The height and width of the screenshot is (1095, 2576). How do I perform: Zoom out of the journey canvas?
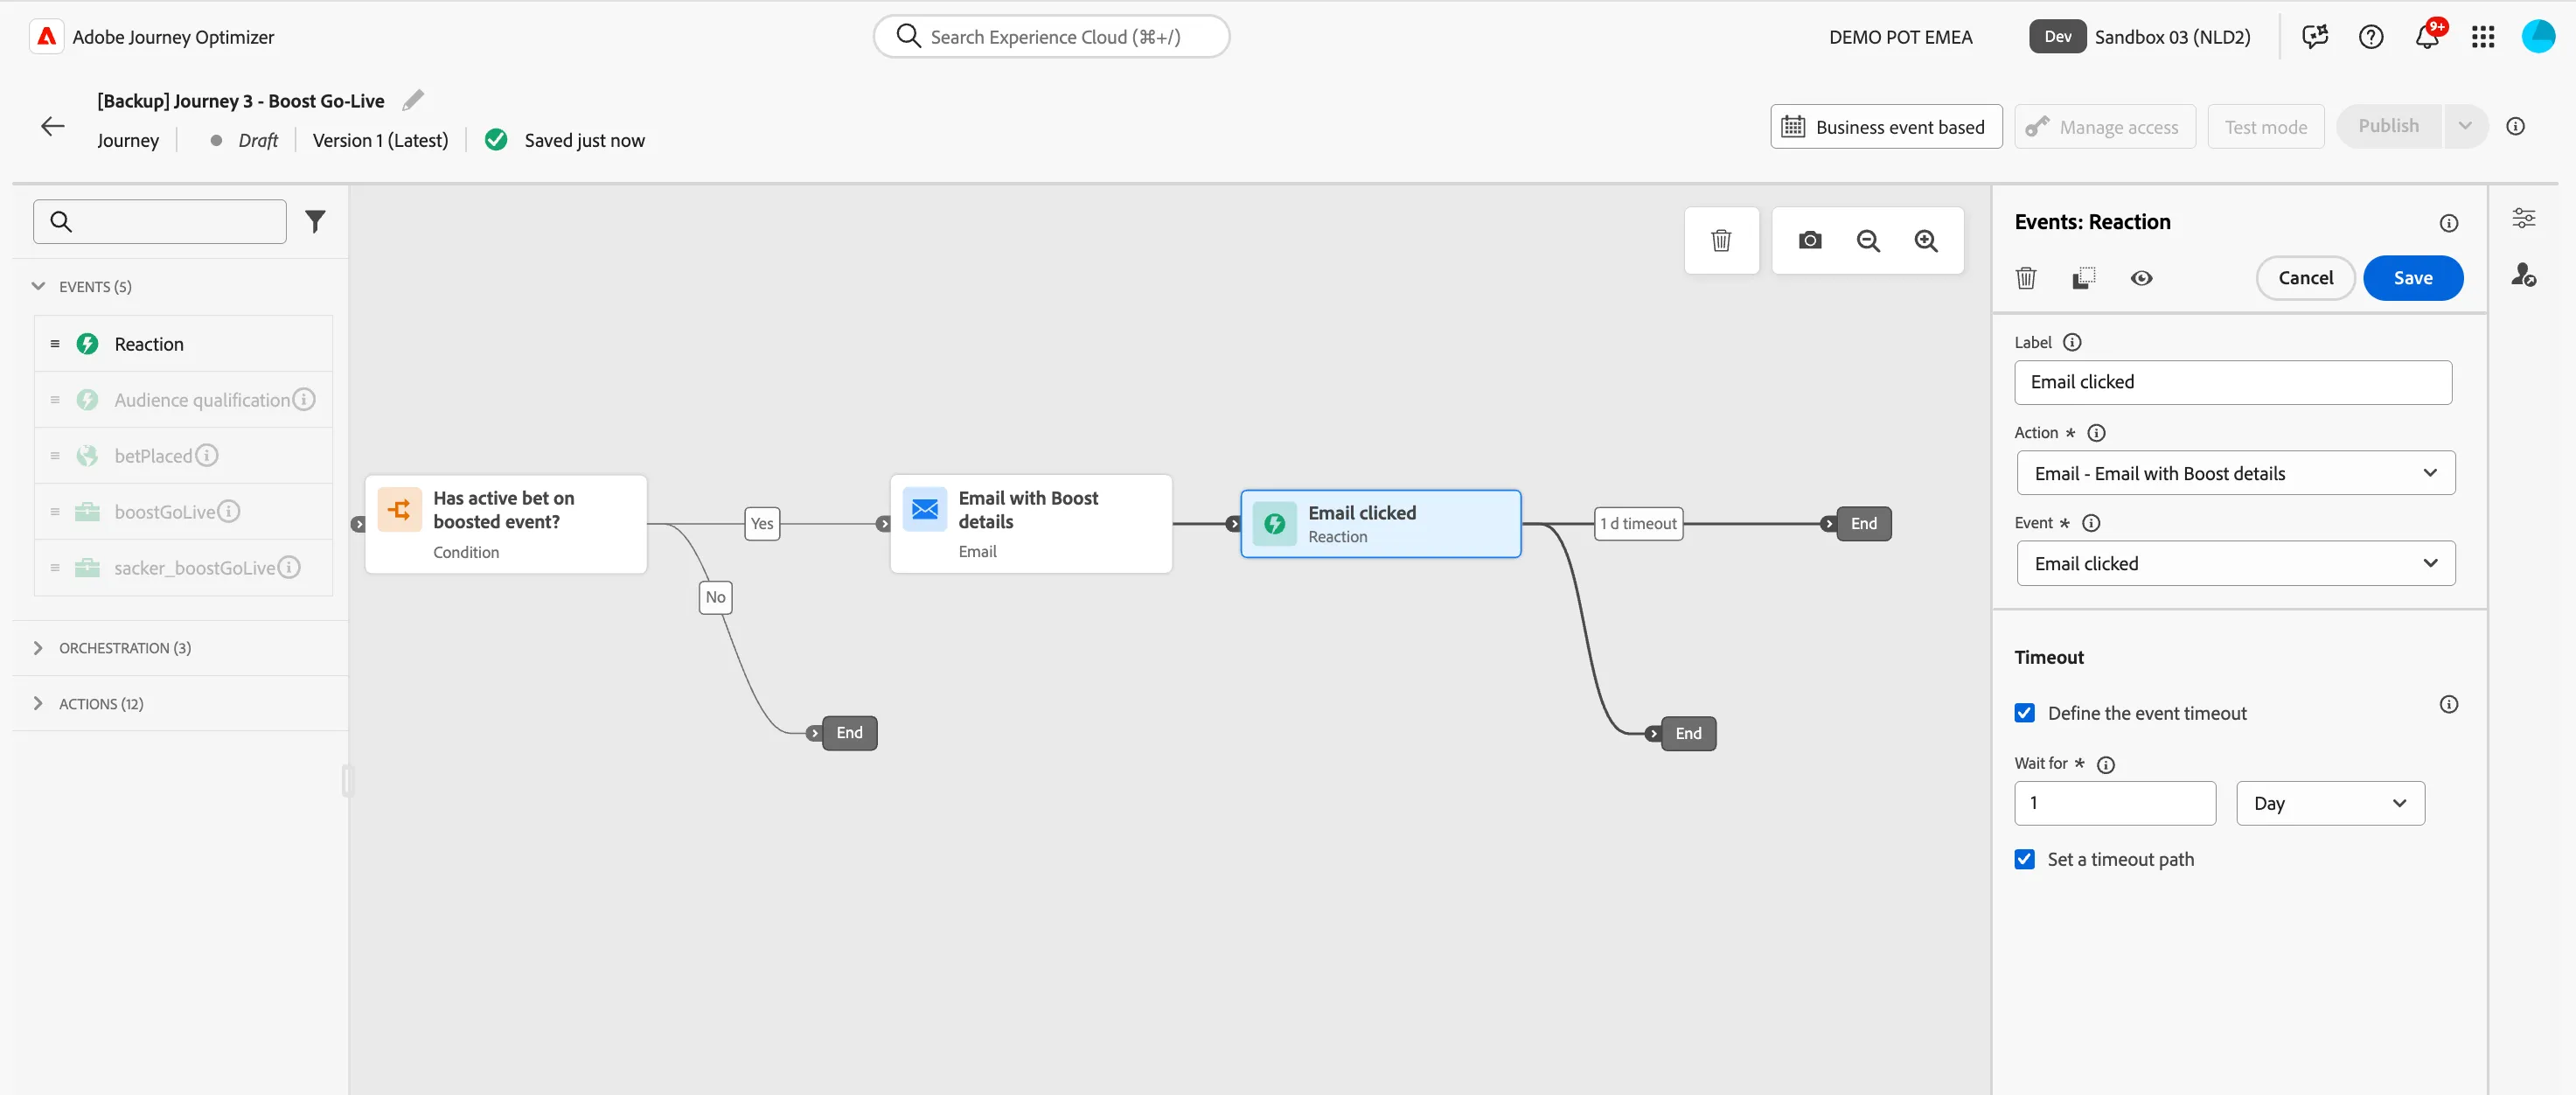click(1868, 240)
